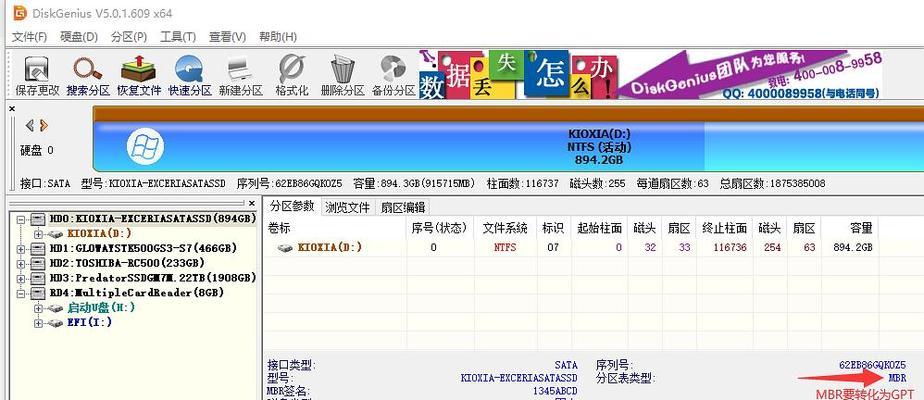Screen dimensions: 924x400
Task: Expand the KIOXIA(D:) partition node in tree
Action: click(x=39, y=234)
